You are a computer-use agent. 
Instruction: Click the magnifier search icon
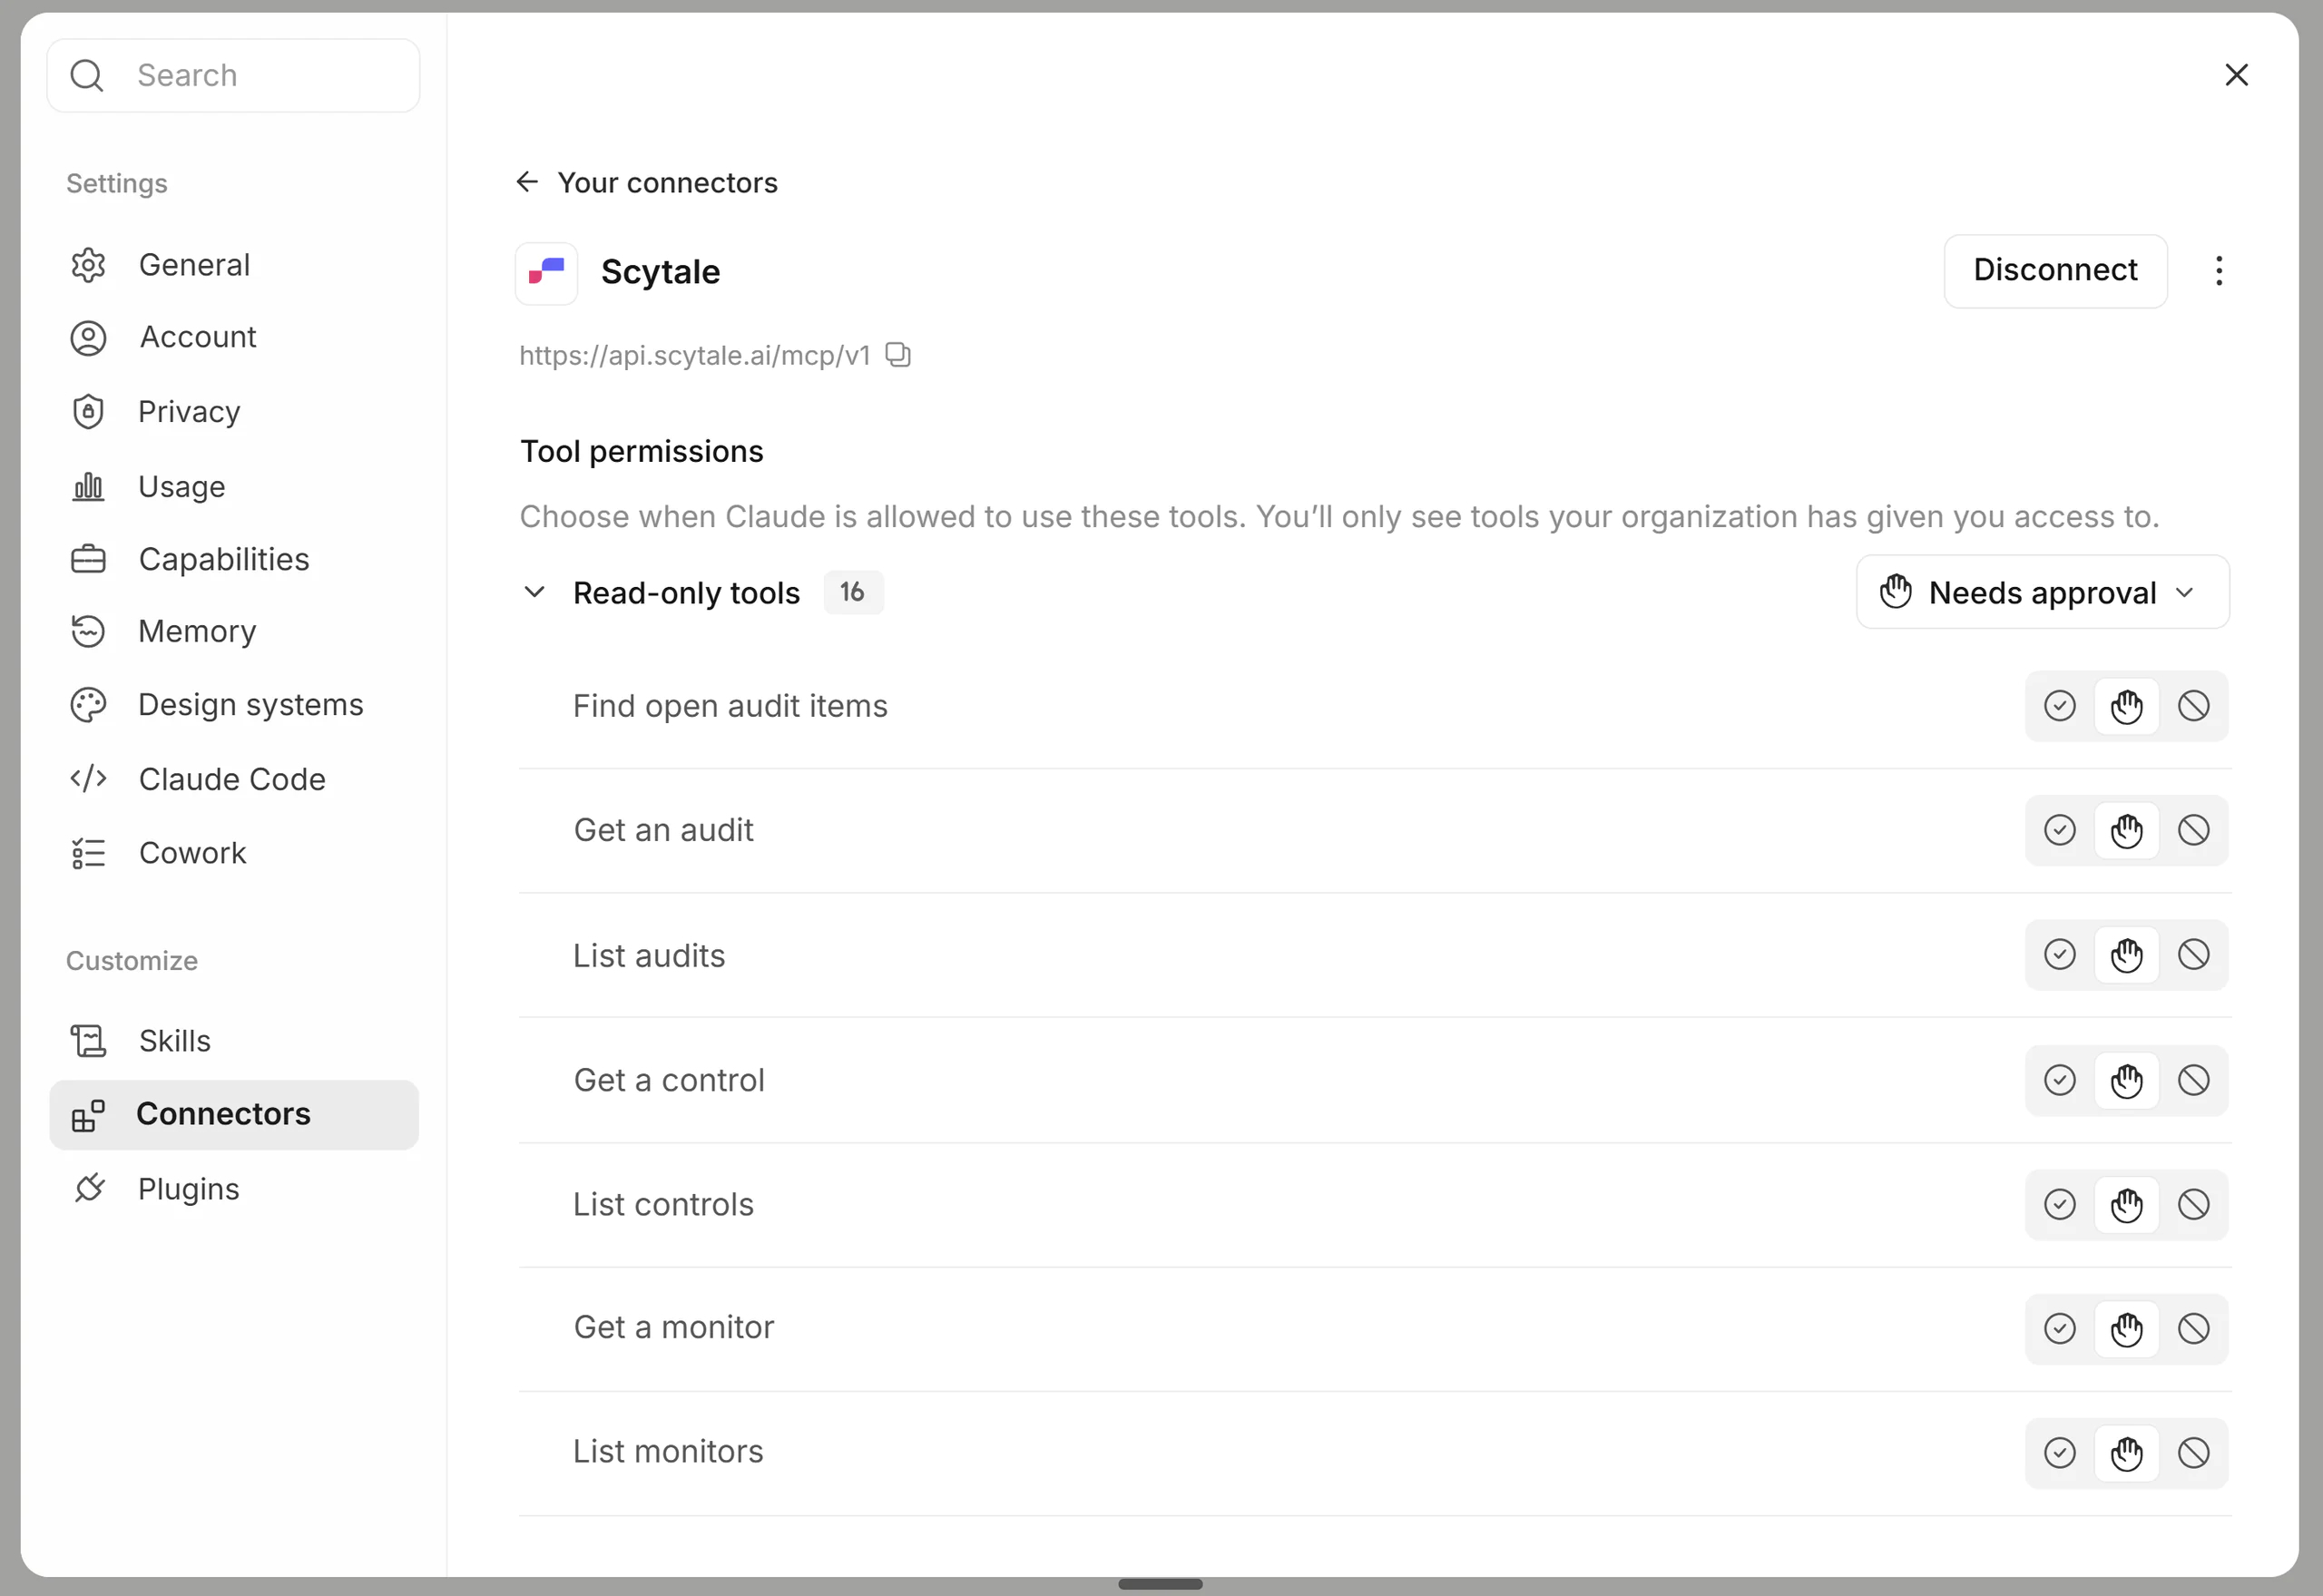point(87,76)
